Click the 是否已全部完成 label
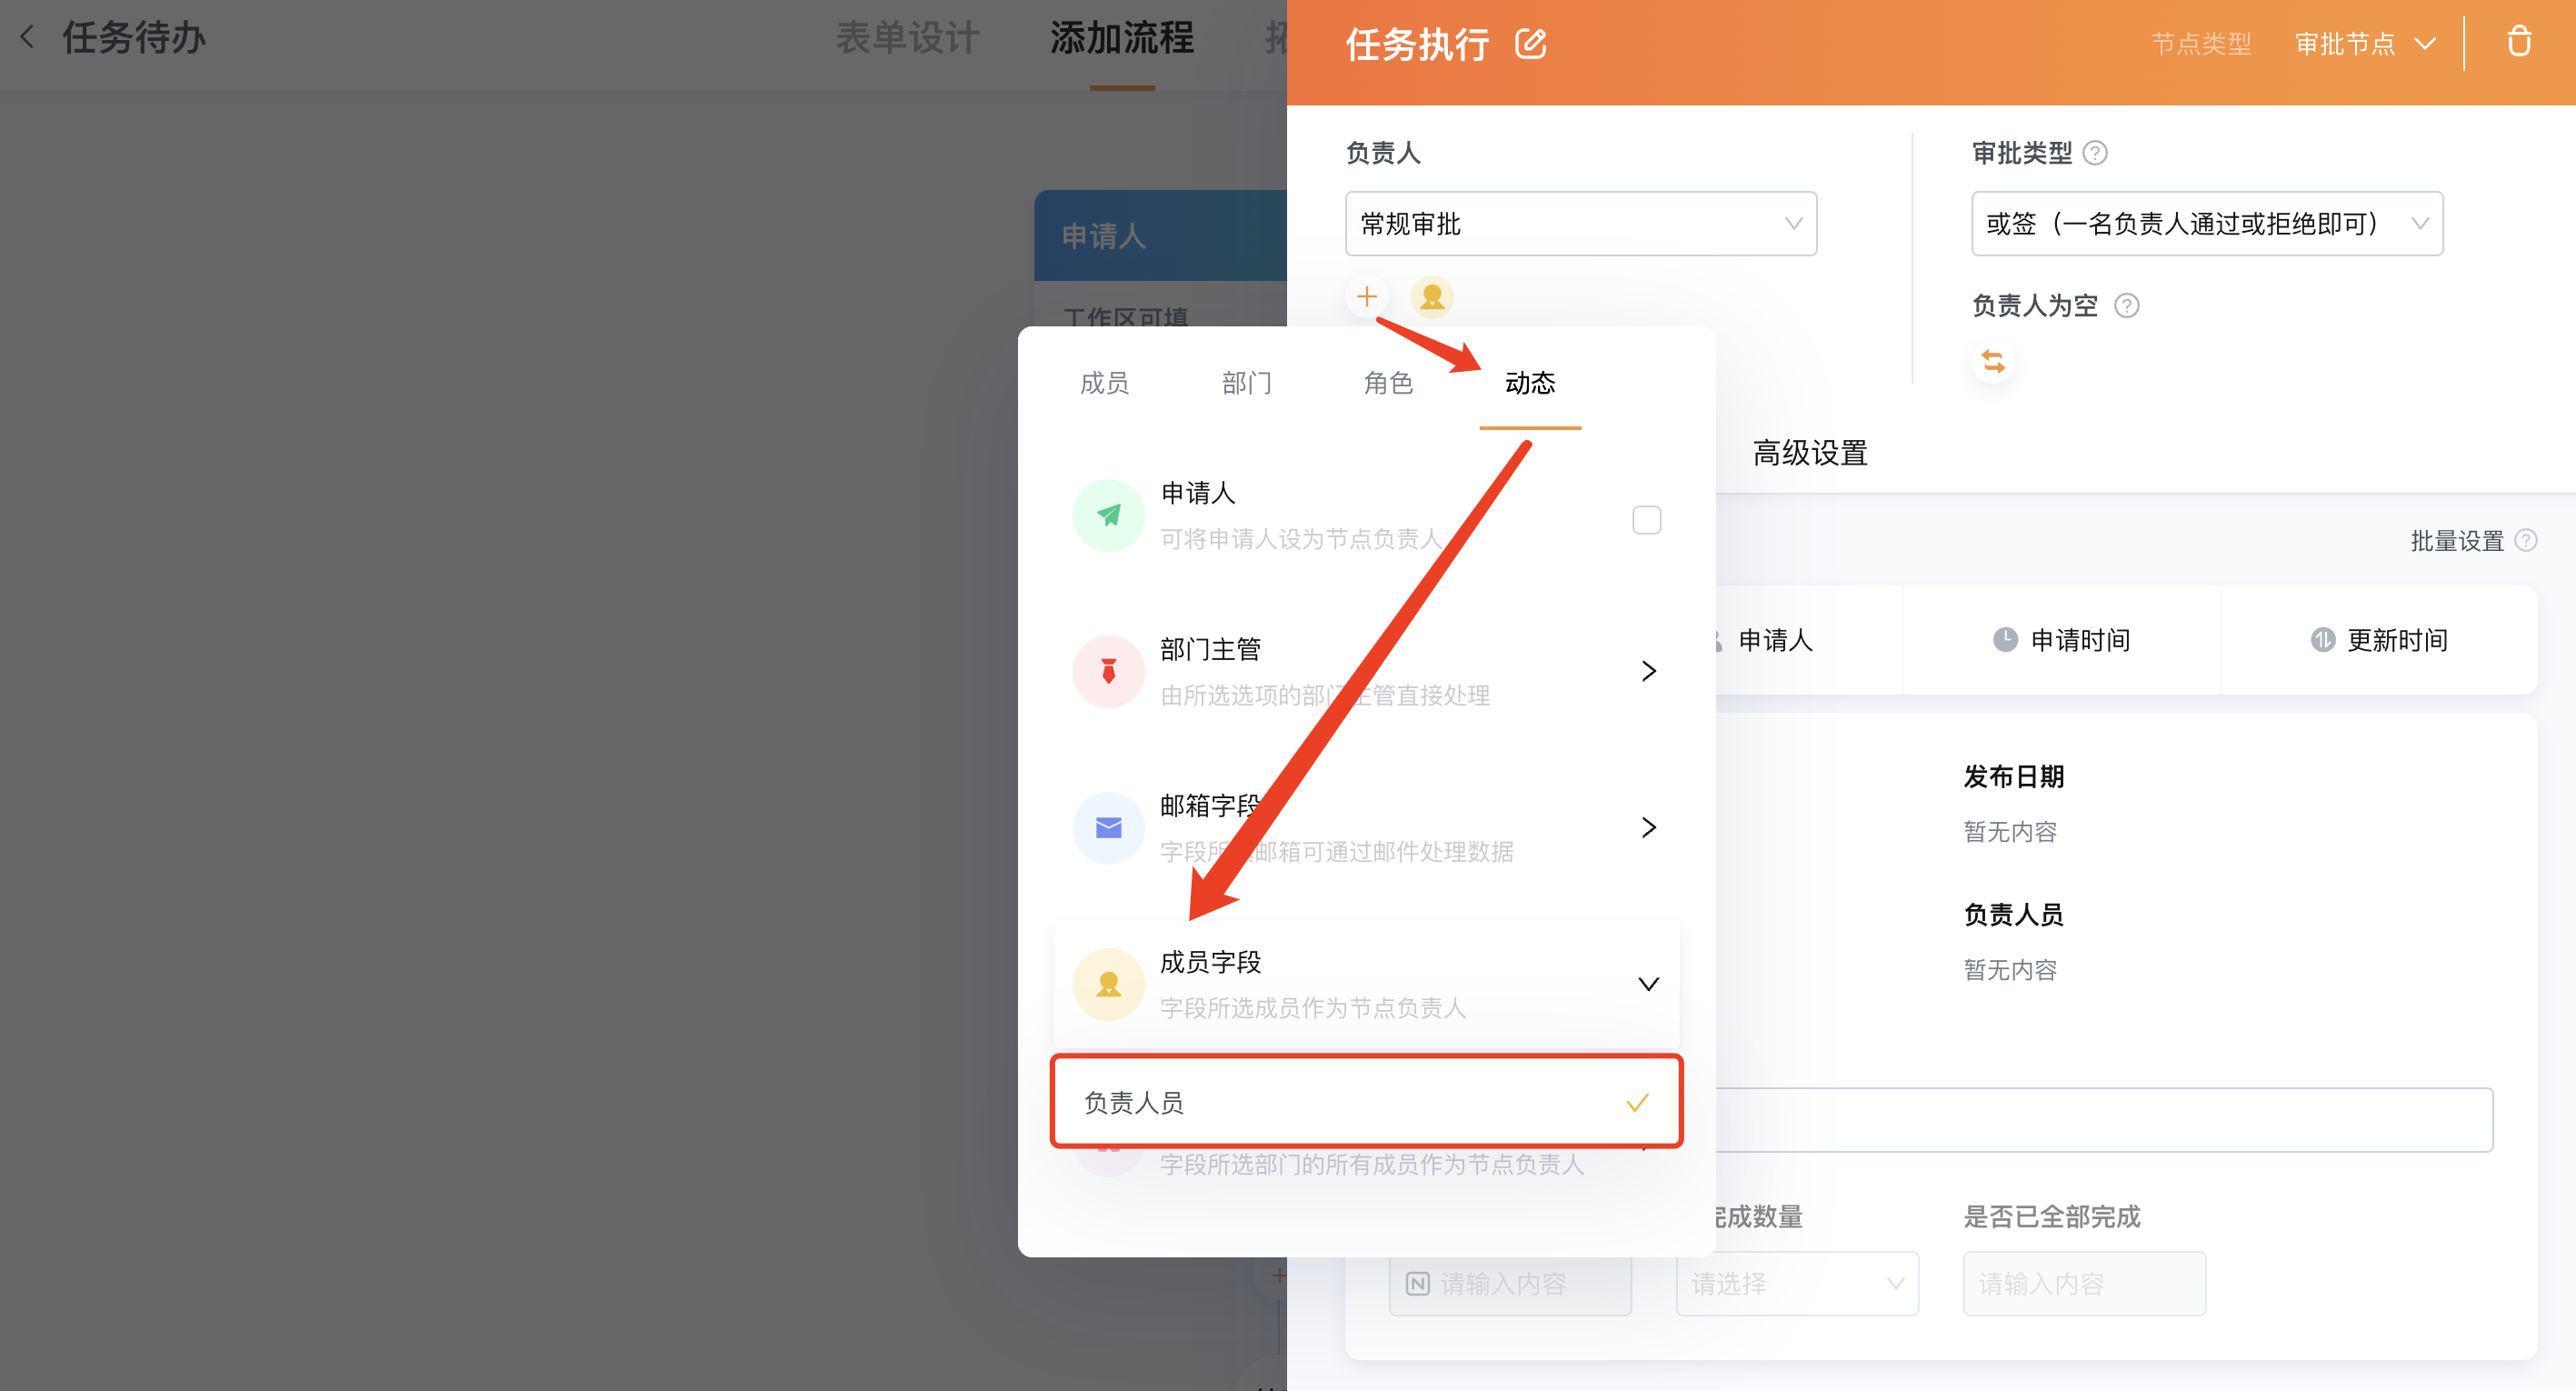Image resolution: width=2576 pixels, height=1391 pixels. click(x=2051, y=1216)
